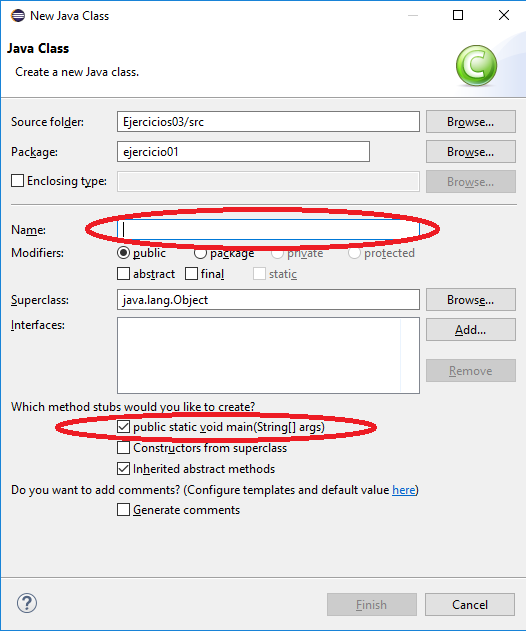The image size is (526, 631).
Task: Maximize the New Java Class dialog
Action: point(458,15)
